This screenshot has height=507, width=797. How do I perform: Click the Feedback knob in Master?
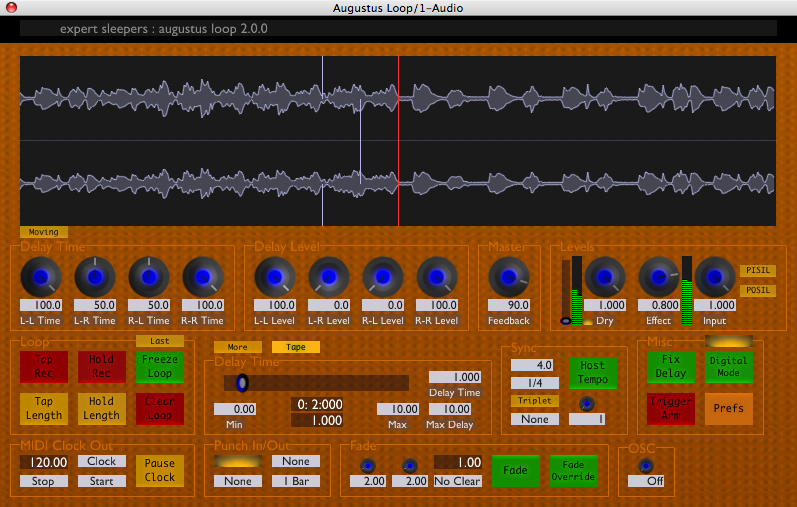coord(508,277)
